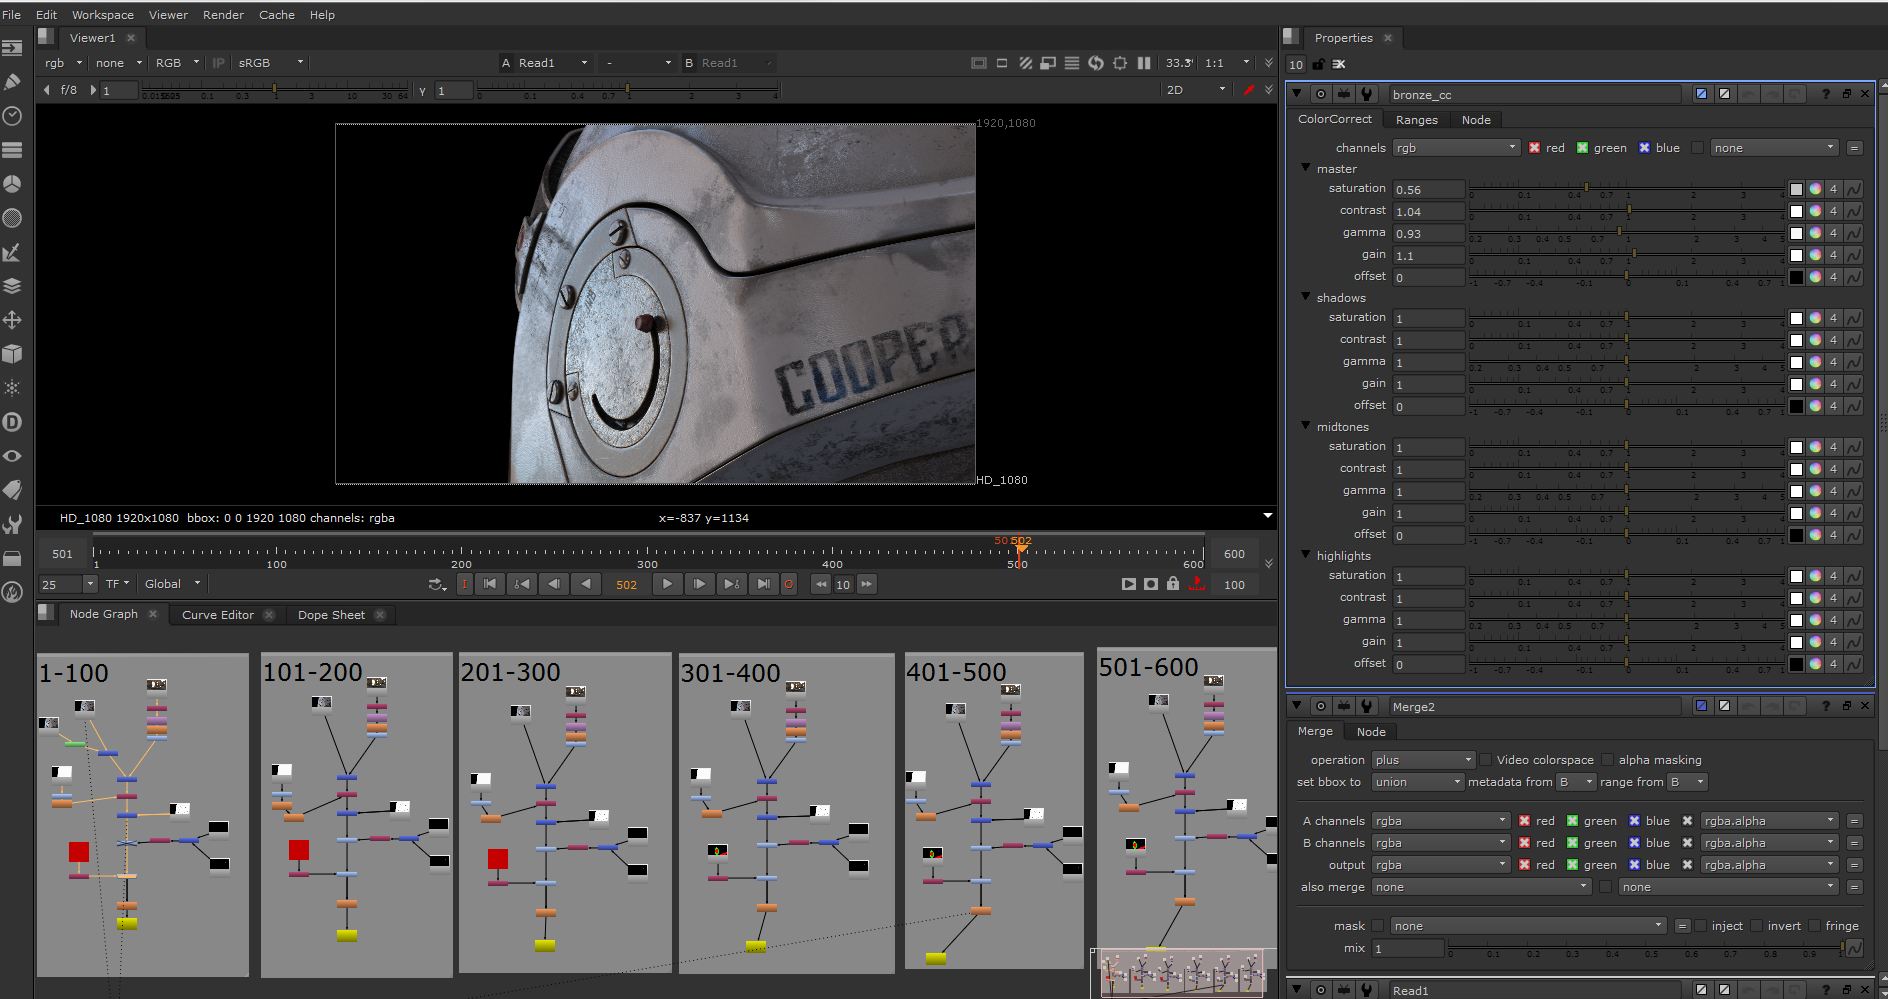Collapse the midtones section

[x=1306, y=426]
